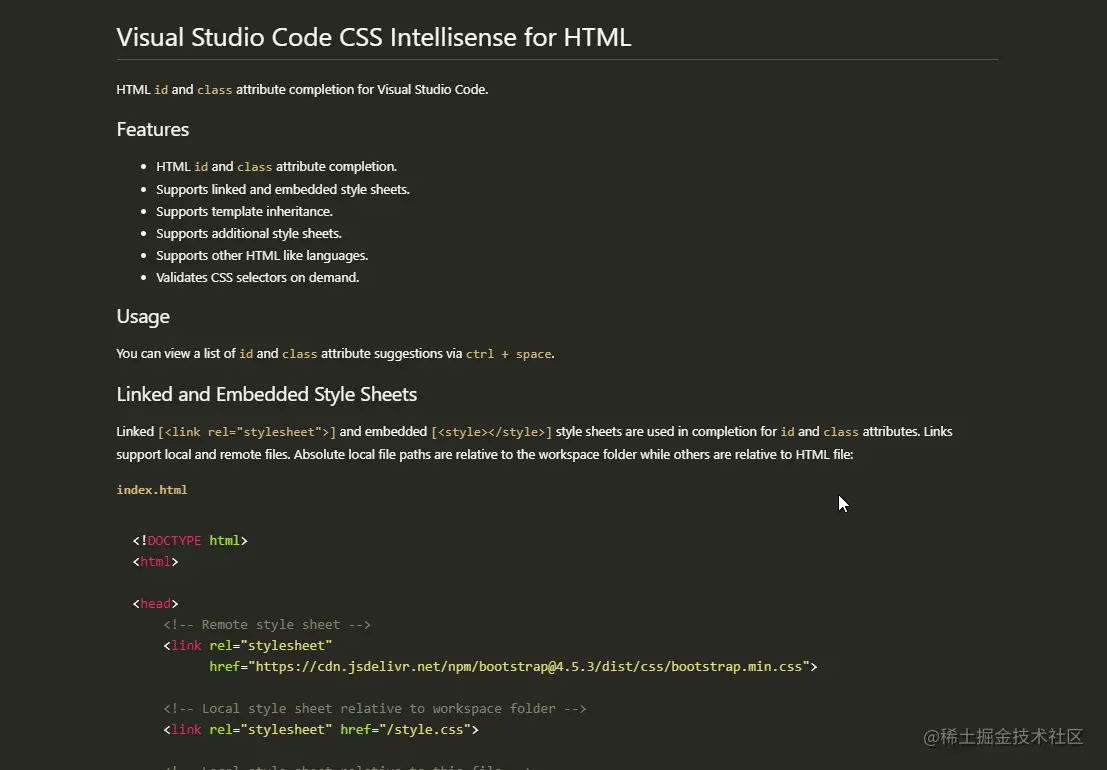Click the 'Features' heading
The height and width of the screenshot is (770, 1107).
[x=152, y=130]
